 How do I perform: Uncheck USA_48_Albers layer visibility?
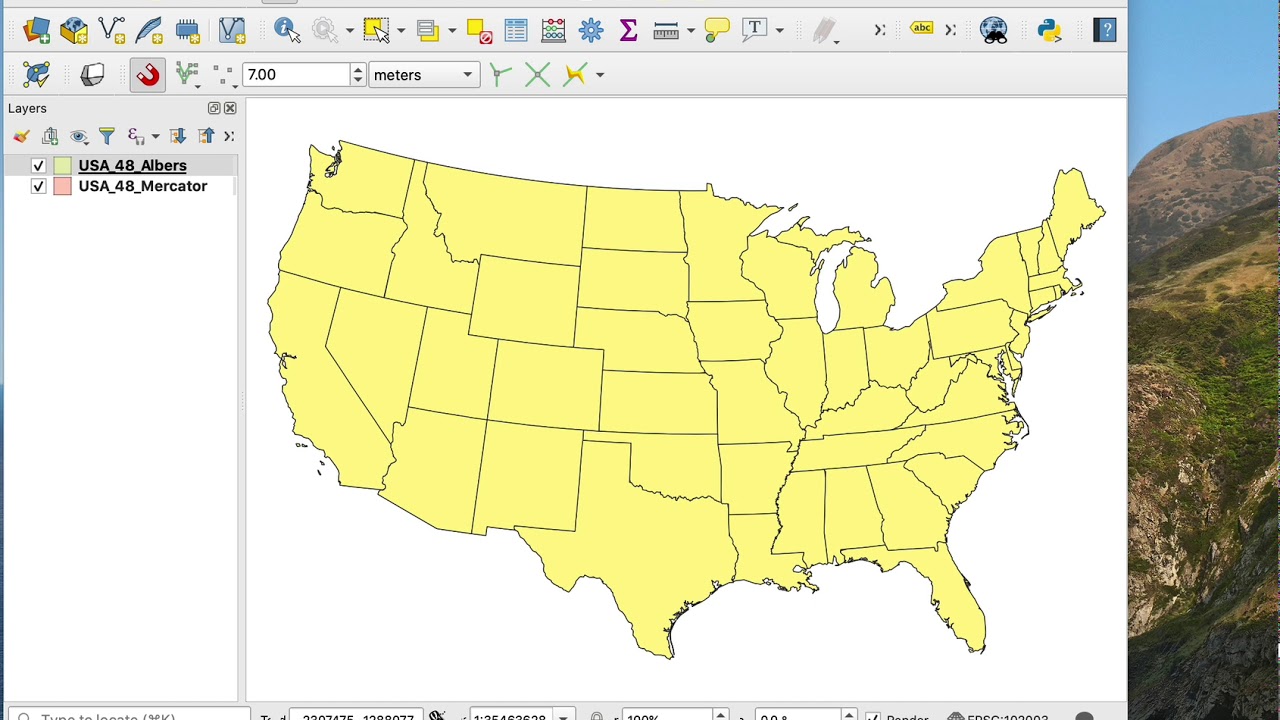[x=38, y=166]
